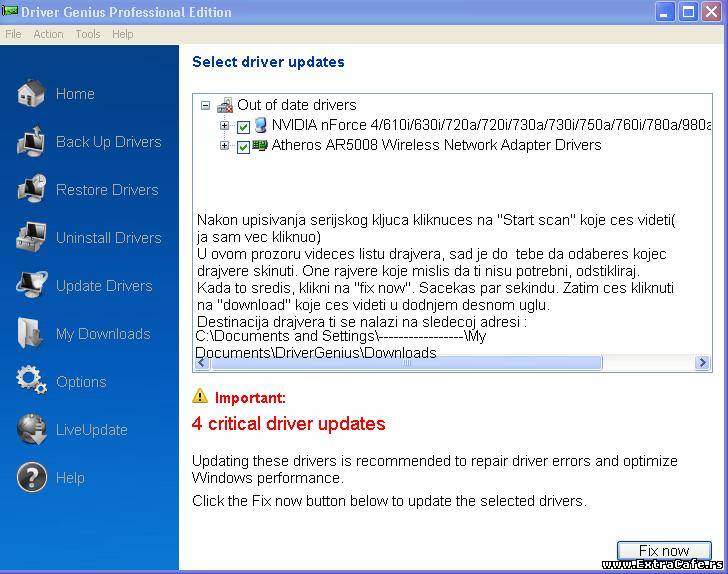Open Back Up Drivers icon

(31, 142)
